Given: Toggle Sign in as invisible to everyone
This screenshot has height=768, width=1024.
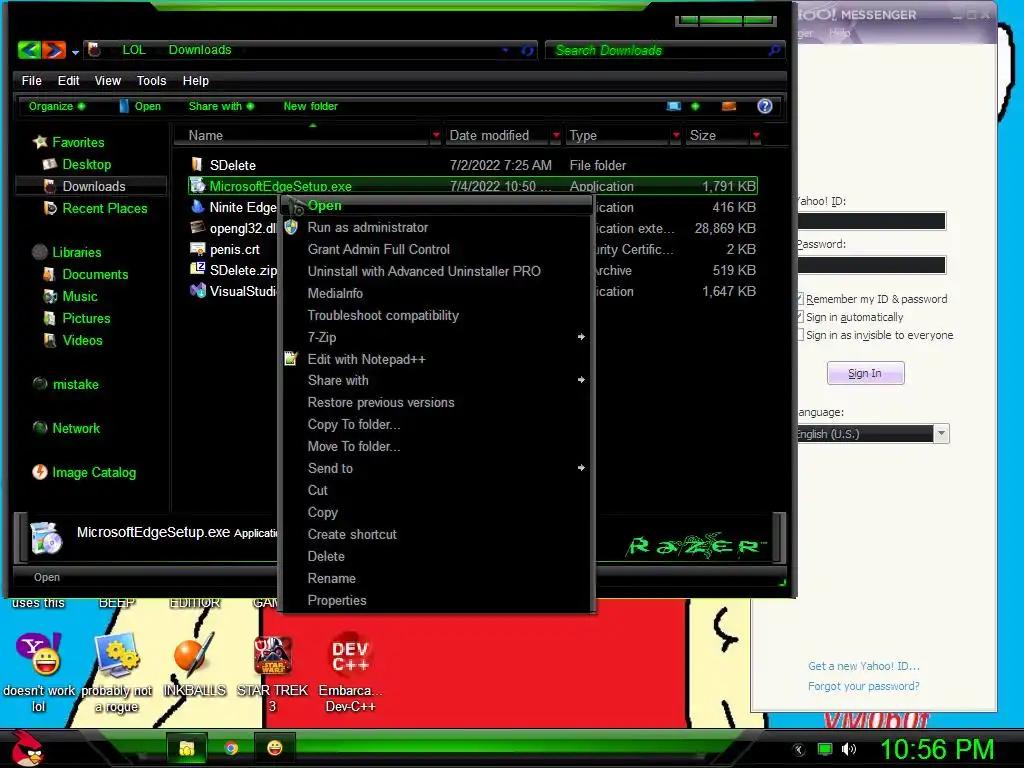Looking at the screenshot, I should [x=799, y=335].
